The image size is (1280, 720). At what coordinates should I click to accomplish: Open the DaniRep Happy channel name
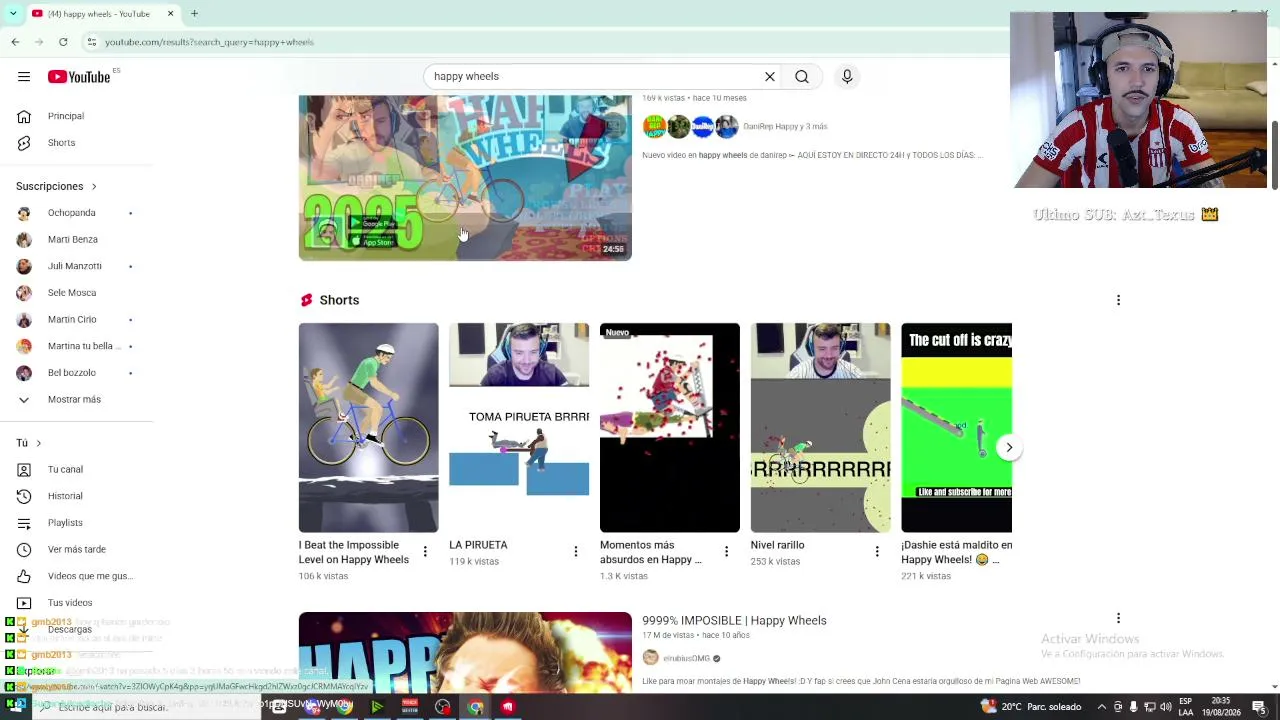785,127
